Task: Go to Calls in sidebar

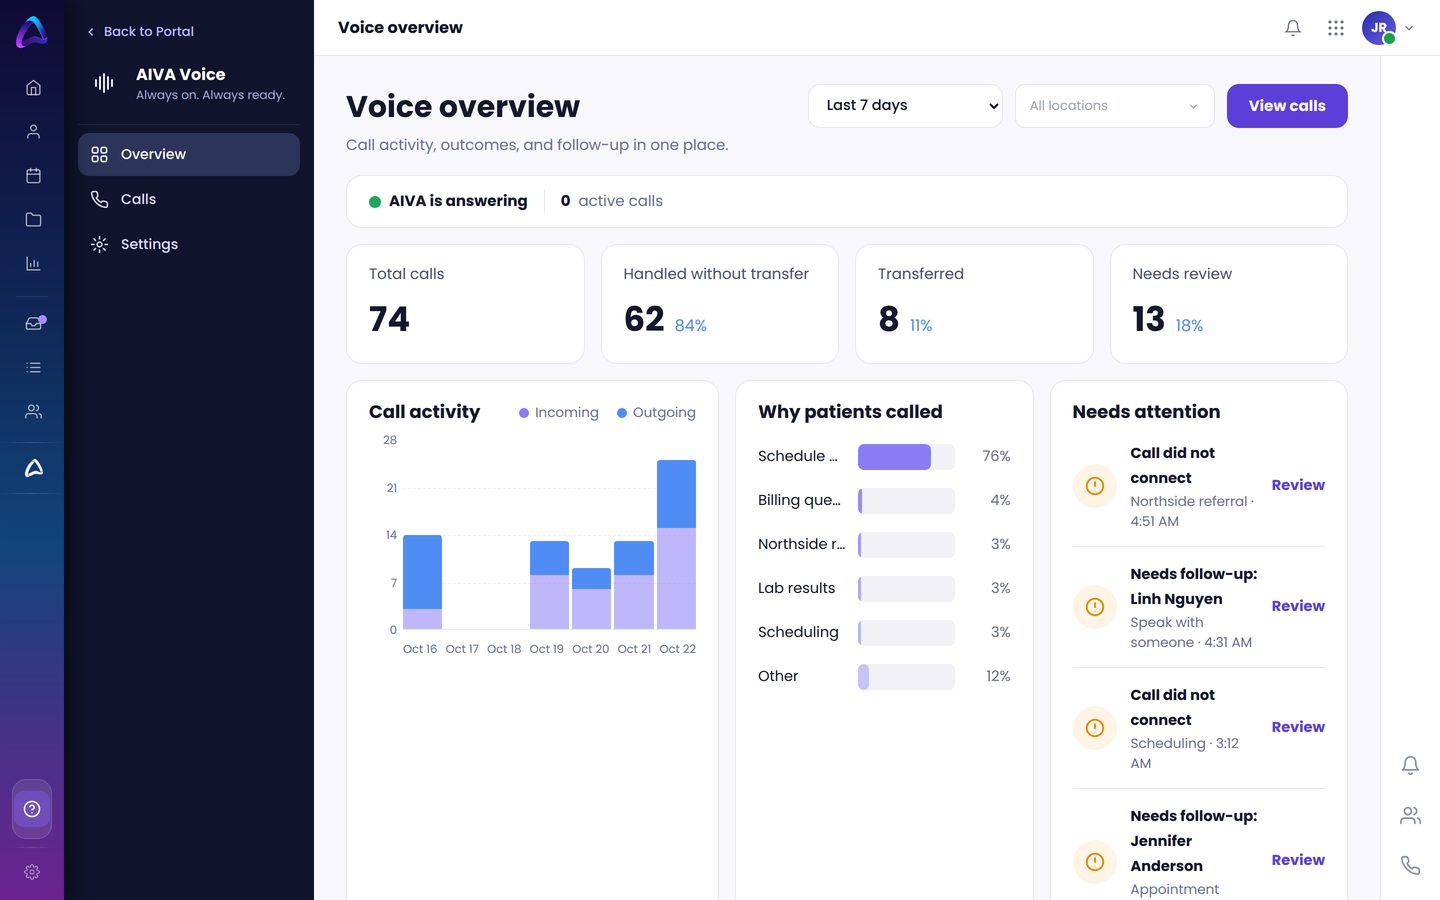Action: 189,199
